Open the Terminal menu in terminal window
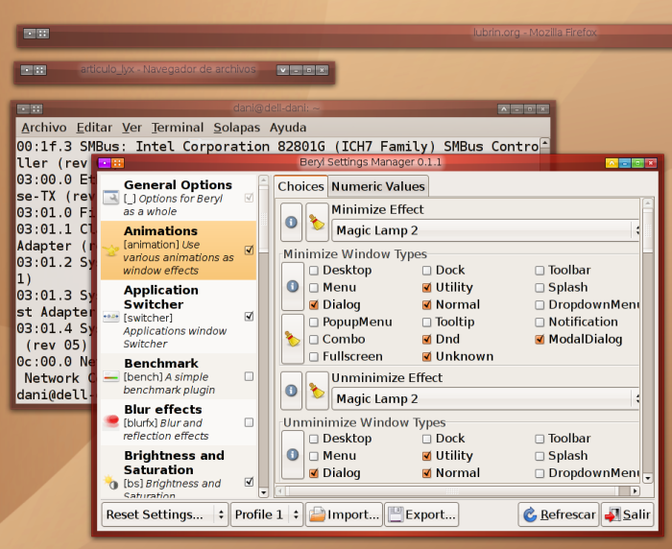The width and height of the screenshot is (672, 549). 177,127
